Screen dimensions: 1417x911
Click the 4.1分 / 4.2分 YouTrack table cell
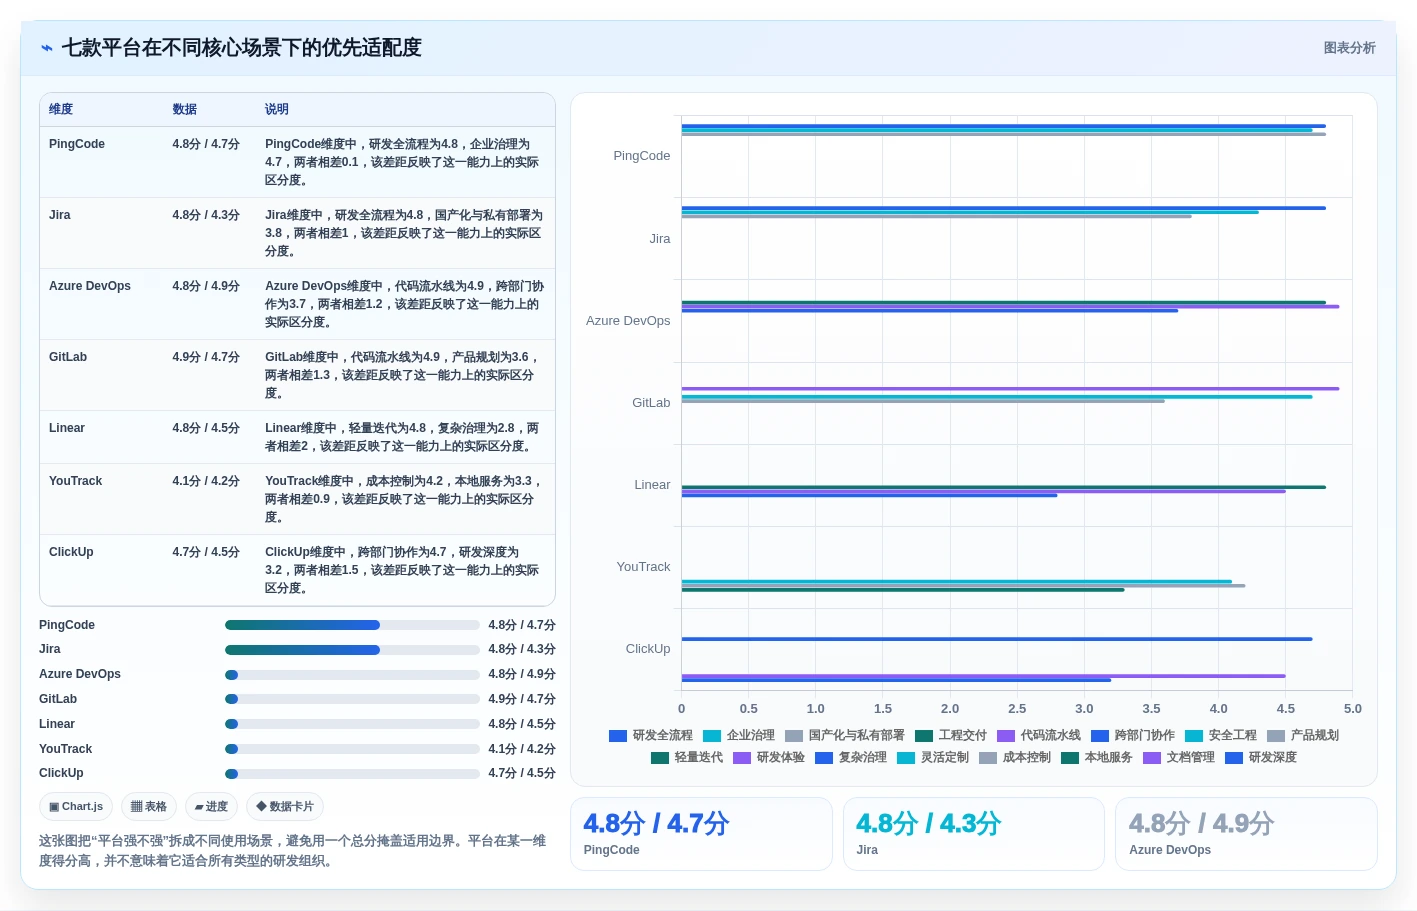coord(206,481)
